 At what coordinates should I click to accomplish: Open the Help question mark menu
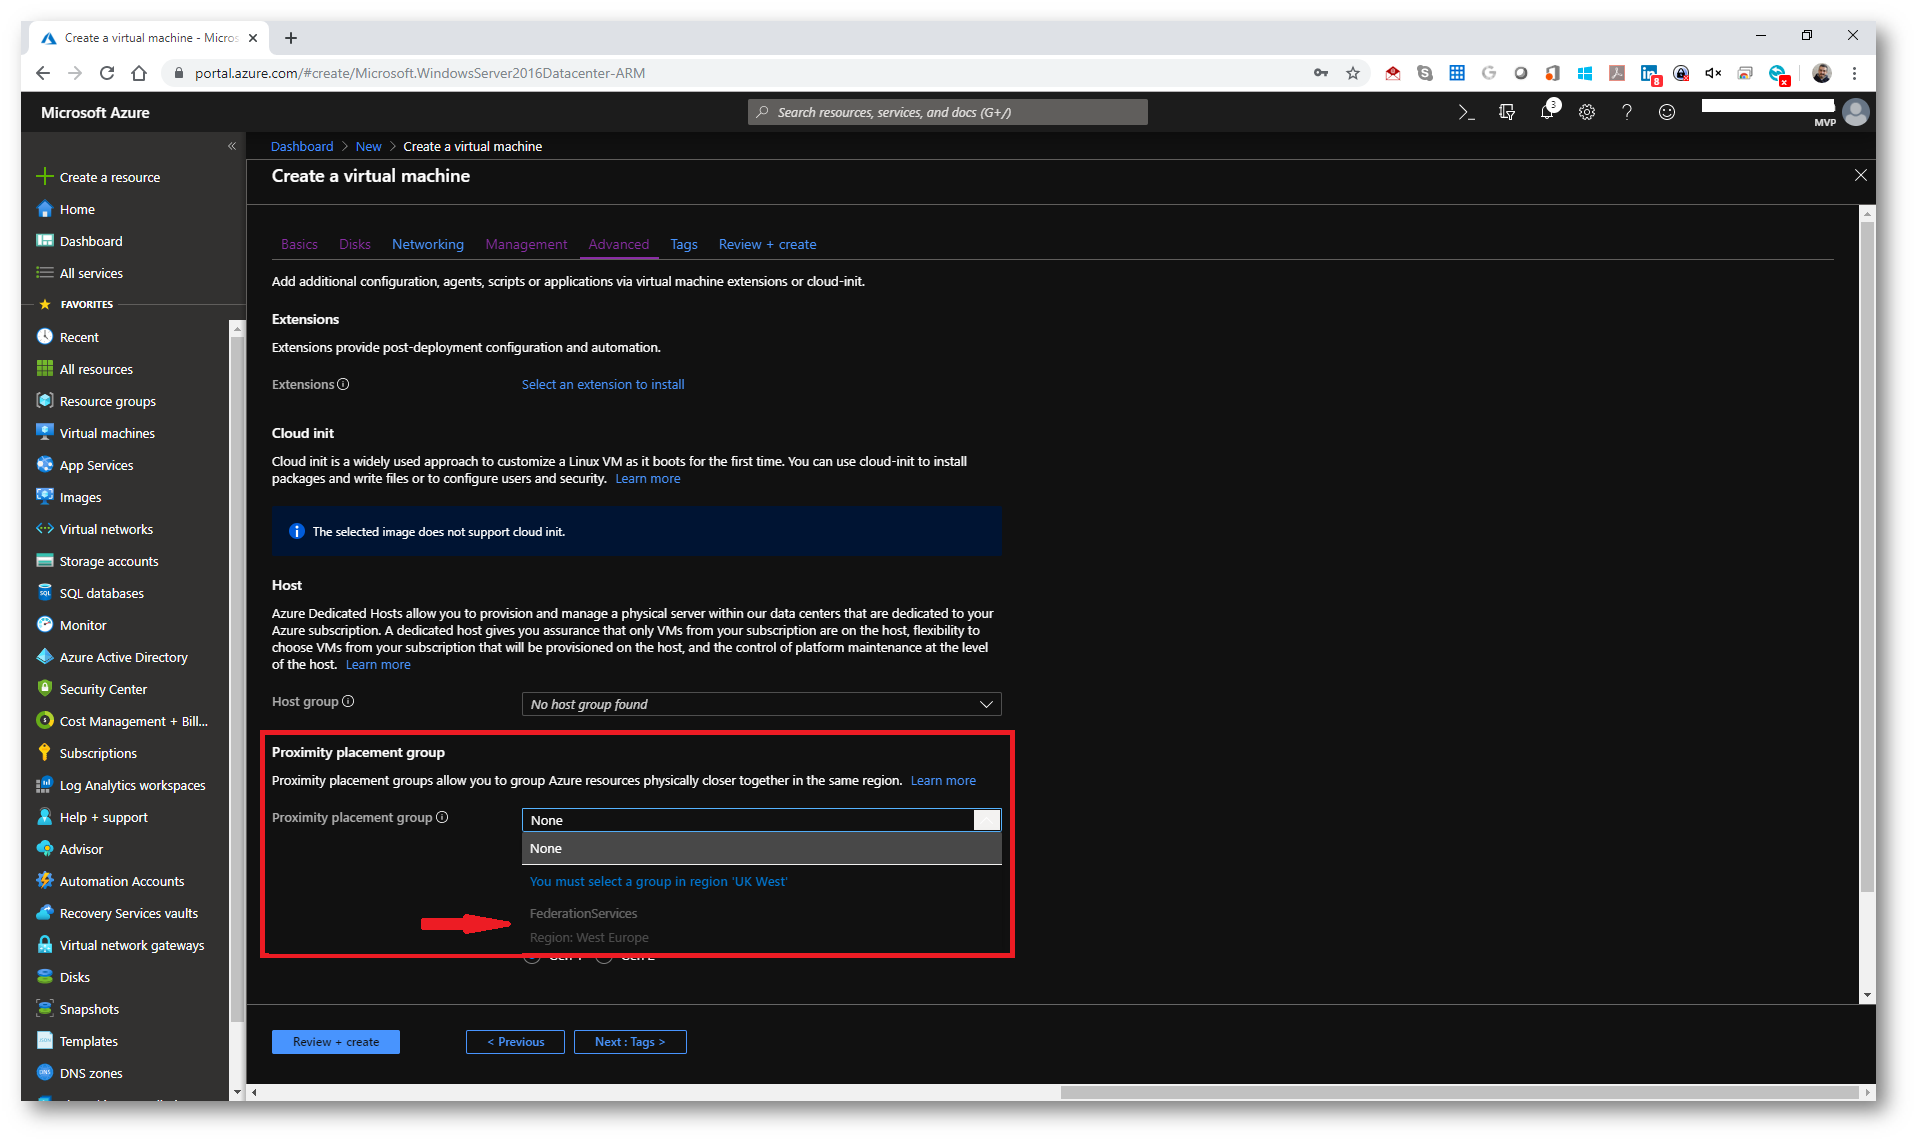tap(1627, 112)
